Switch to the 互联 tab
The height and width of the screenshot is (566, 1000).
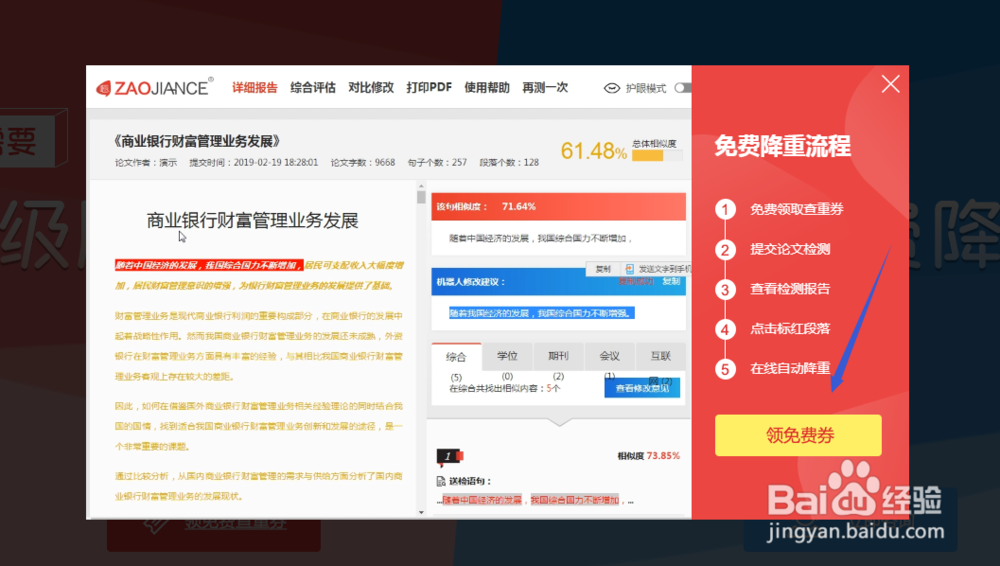[660, 356]
